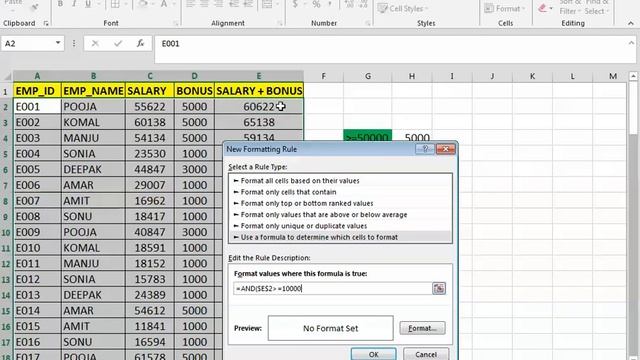Click the Fill Color bucket icon
This screenshot has height=360, width=640.
pos(143,4)
